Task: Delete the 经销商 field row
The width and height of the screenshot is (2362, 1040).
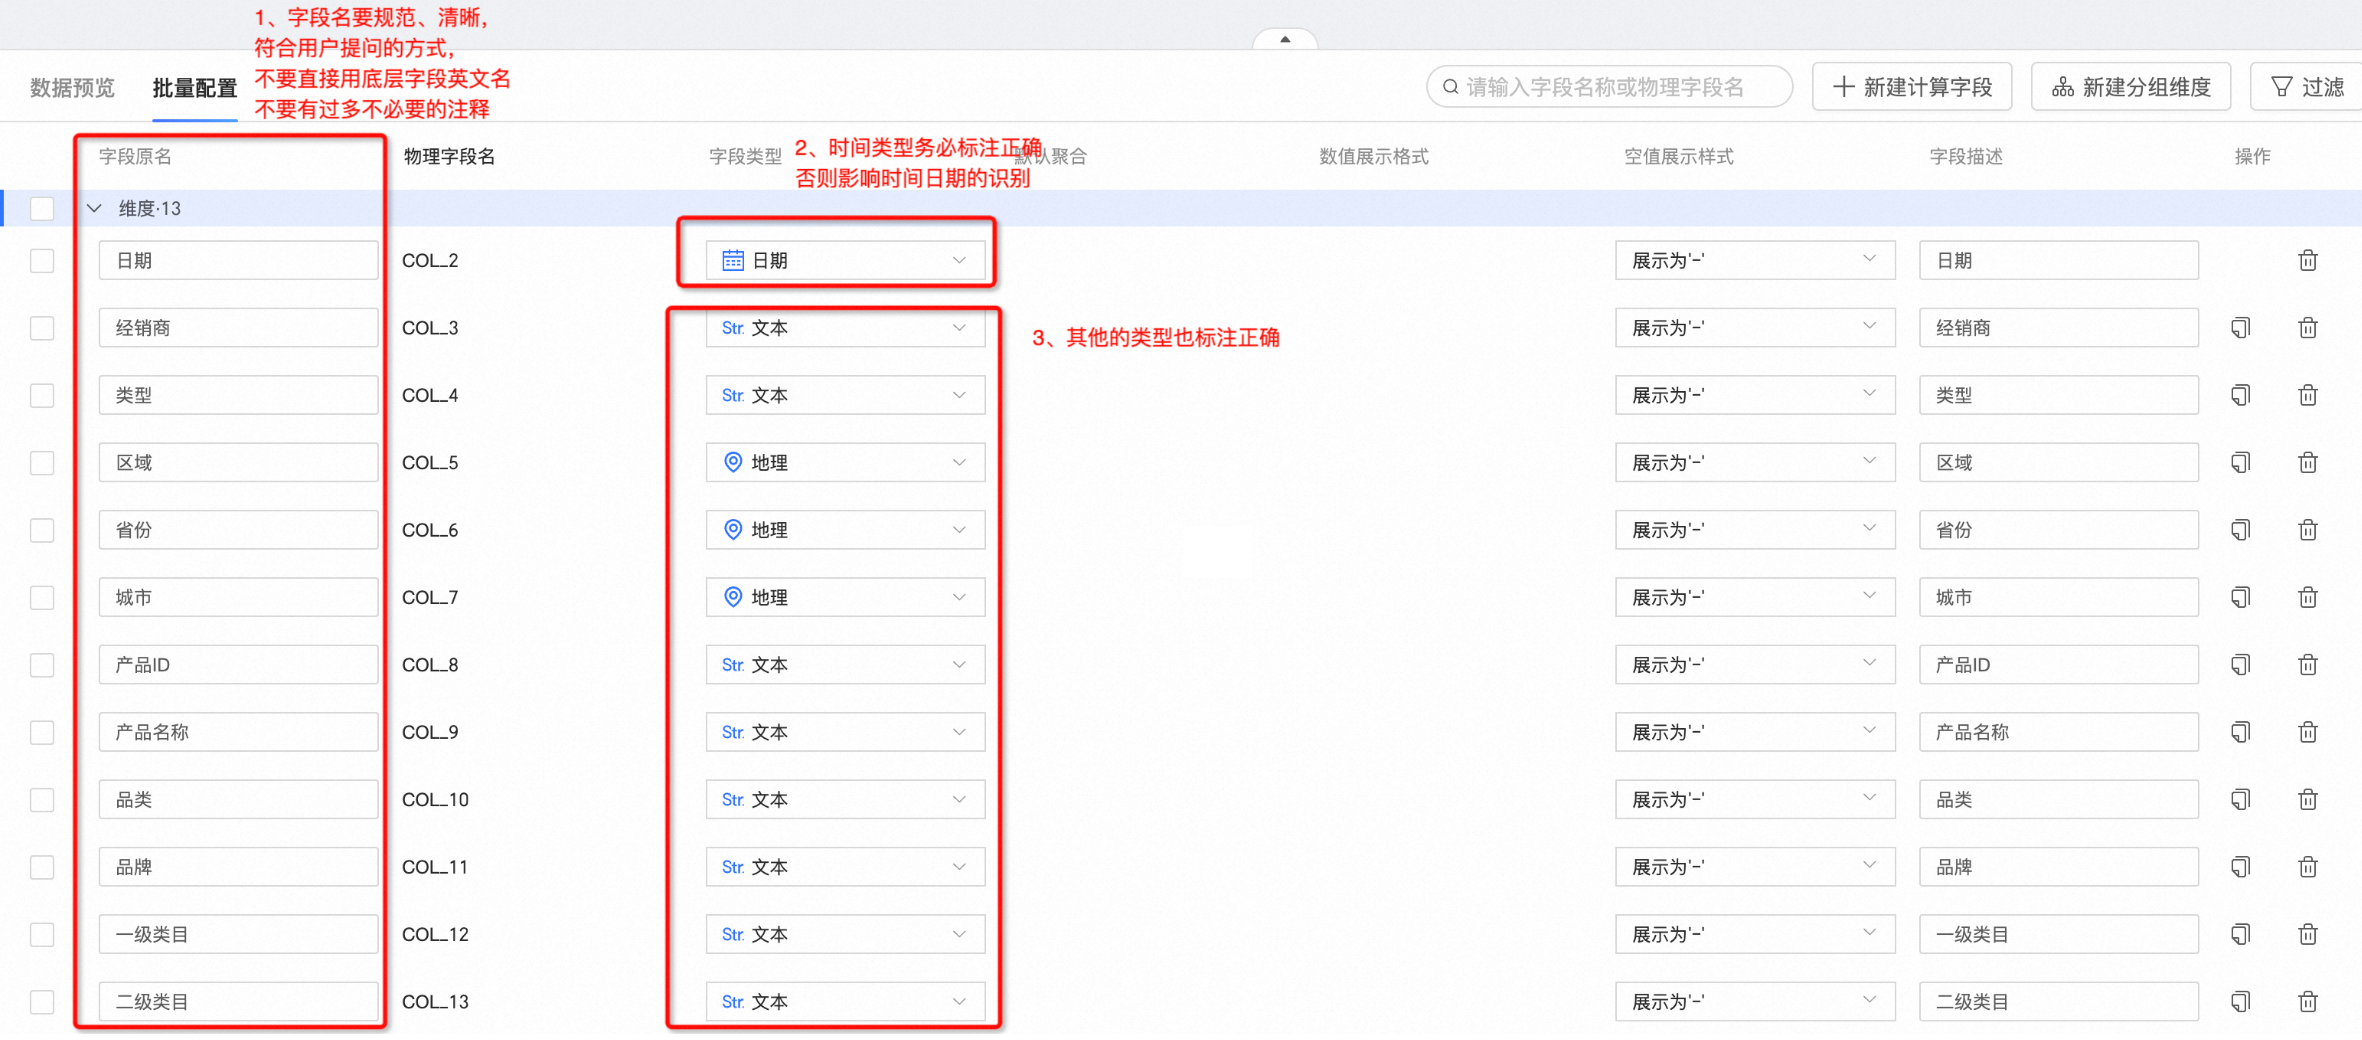Action: (x=2308, y=327)
